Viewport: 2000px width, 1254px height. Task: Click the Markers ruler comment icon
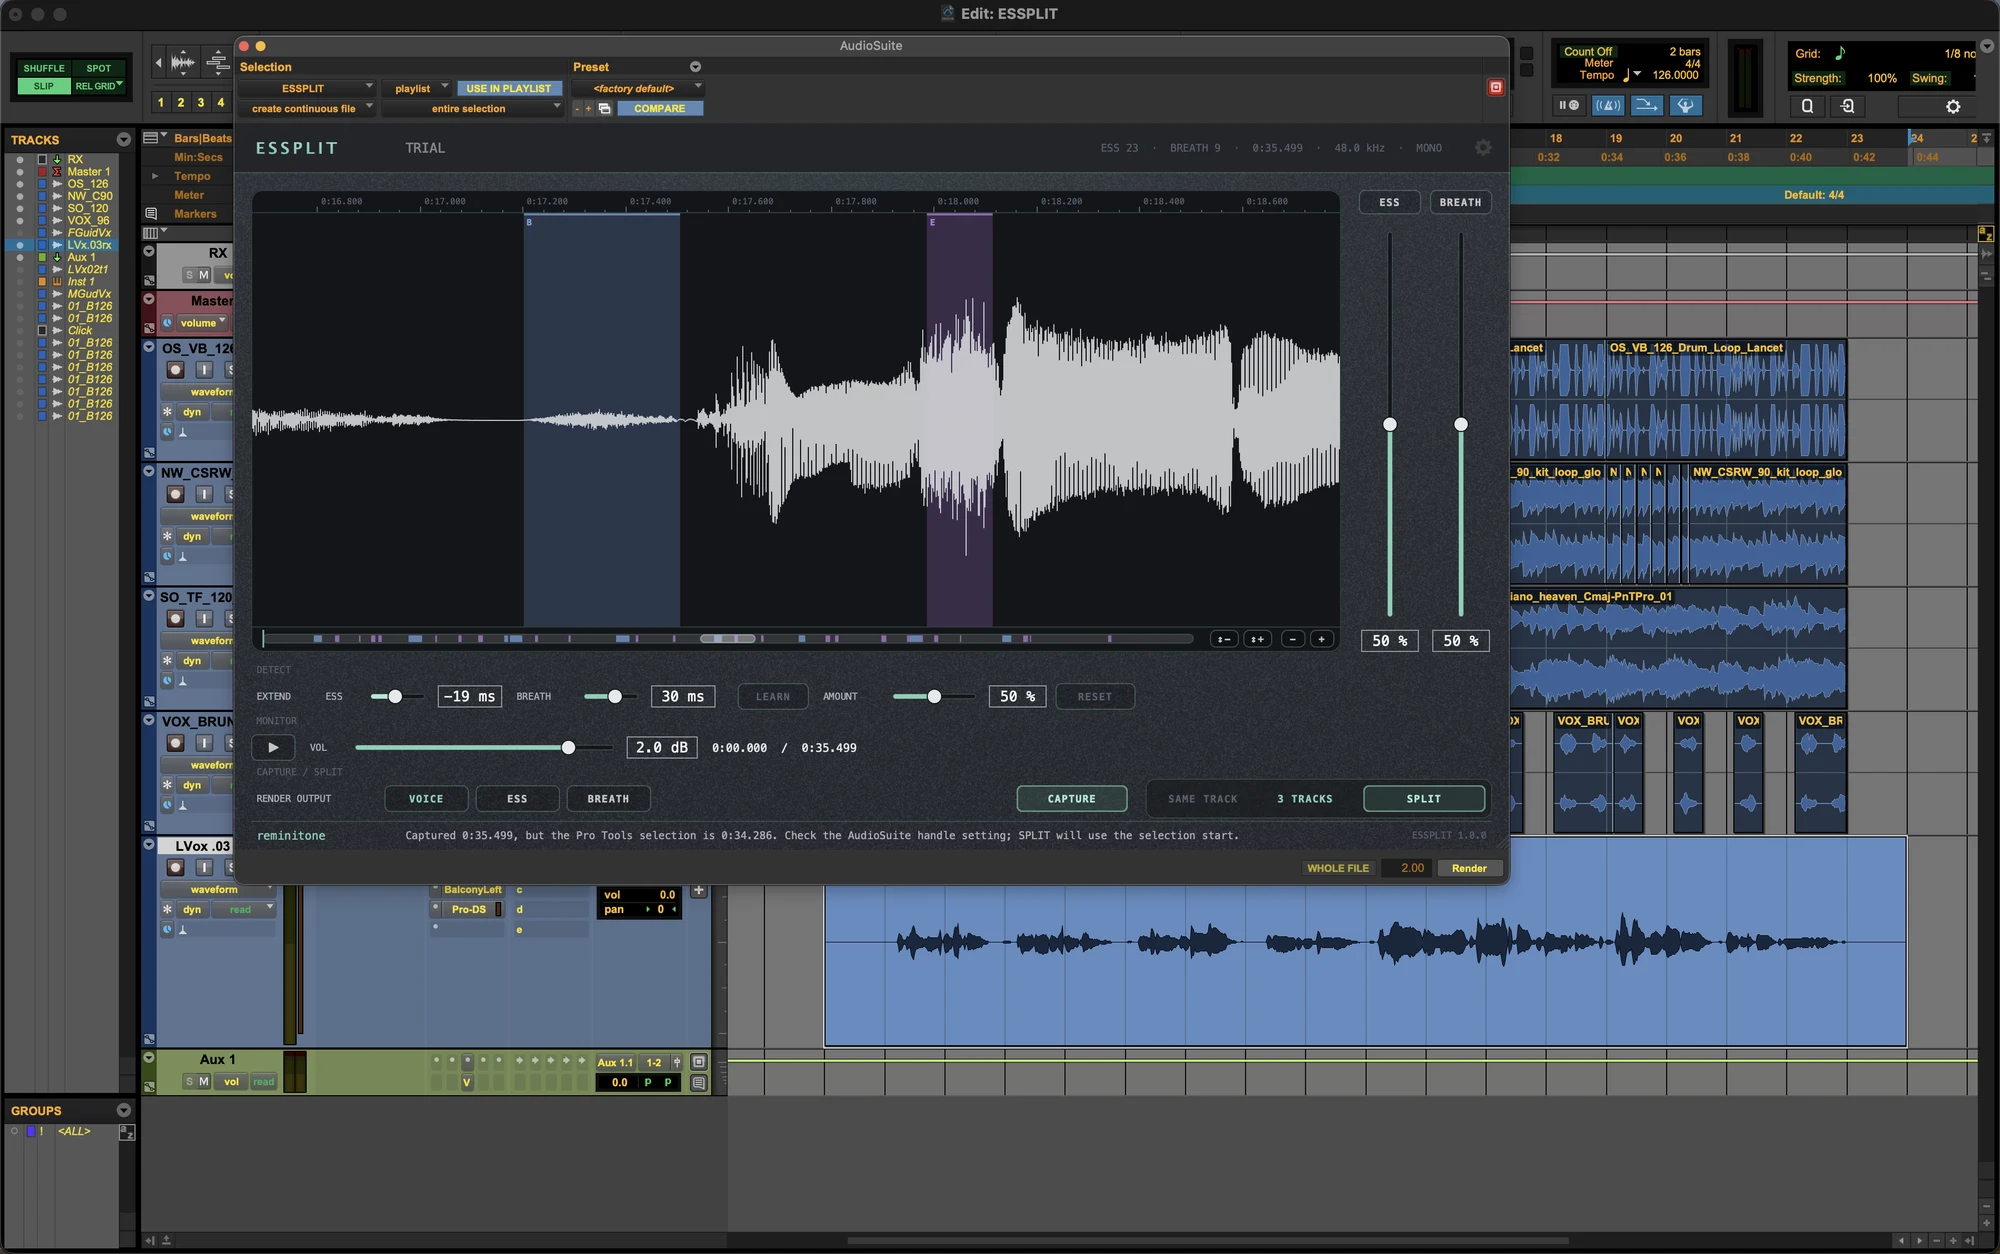[x=151, y=214]
